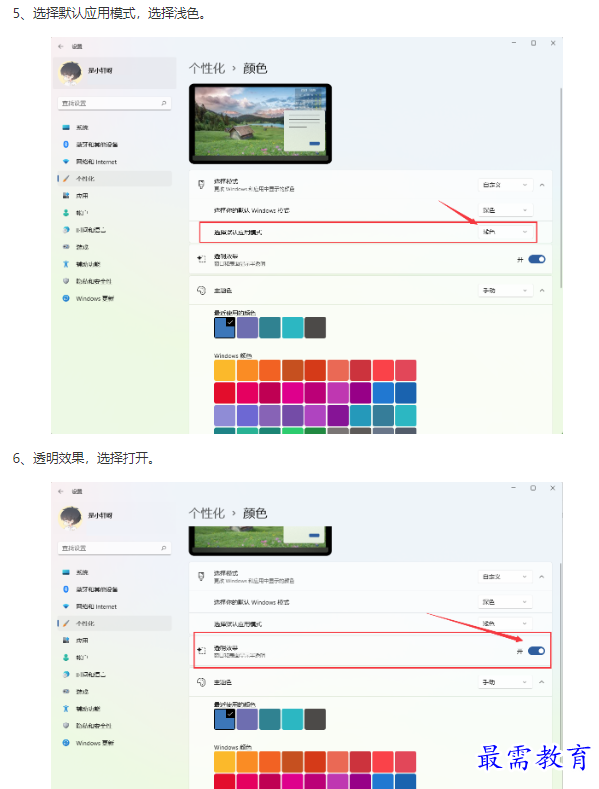The width and height of the screenshot is (599, 789).
Task: Open the 自定义 mode dropdown in step 6 window
Action: [505, 576]
